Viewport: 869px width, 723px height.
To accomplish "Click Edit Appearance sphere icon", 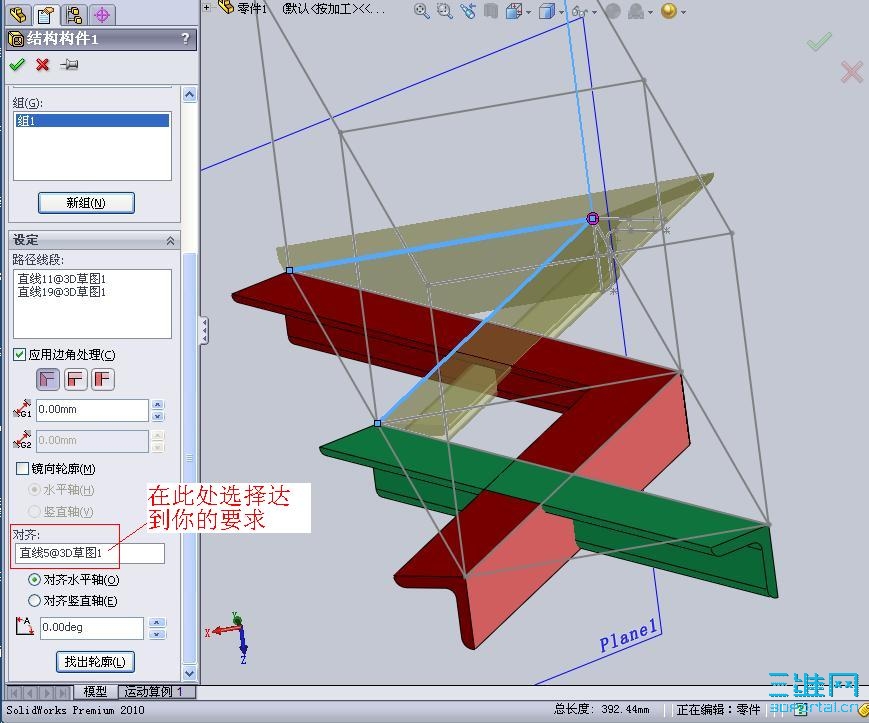I will 612,11.
